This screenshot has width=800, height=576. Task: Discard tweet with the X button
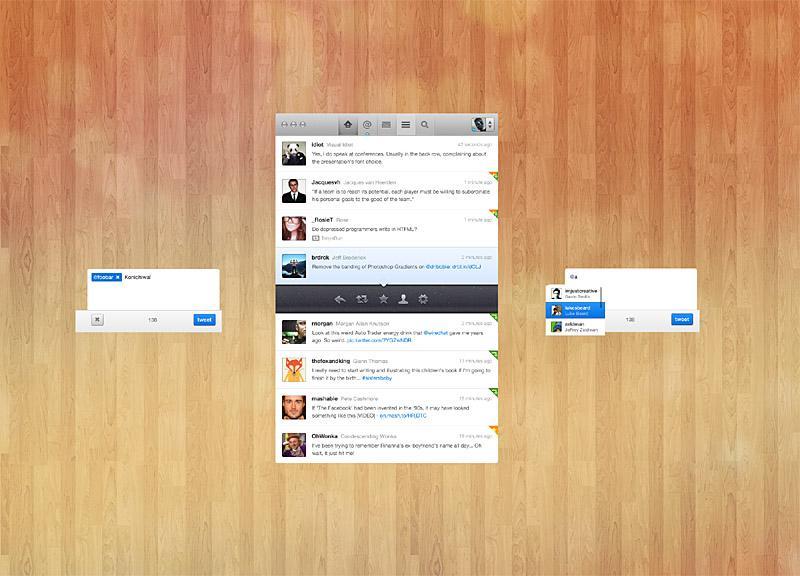(x=97, y=320)
